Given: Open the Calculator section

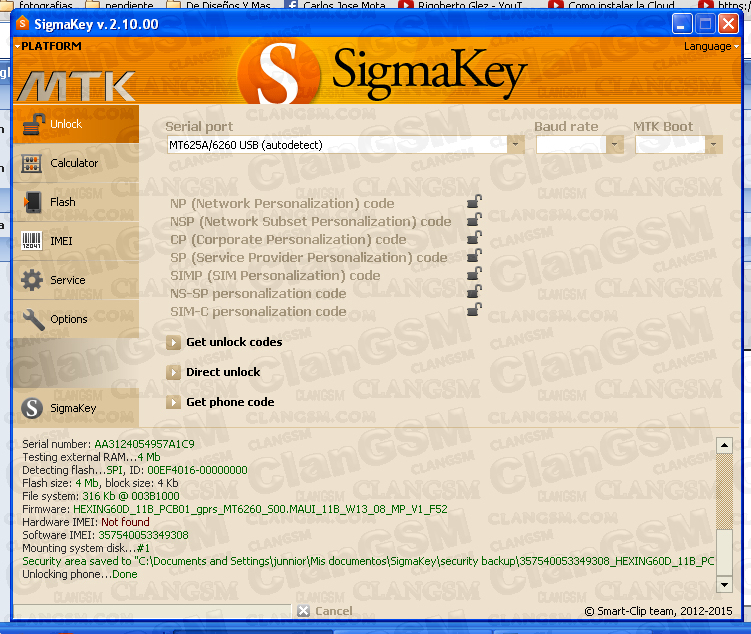Looking at the screenshot, I should (76, 163).
